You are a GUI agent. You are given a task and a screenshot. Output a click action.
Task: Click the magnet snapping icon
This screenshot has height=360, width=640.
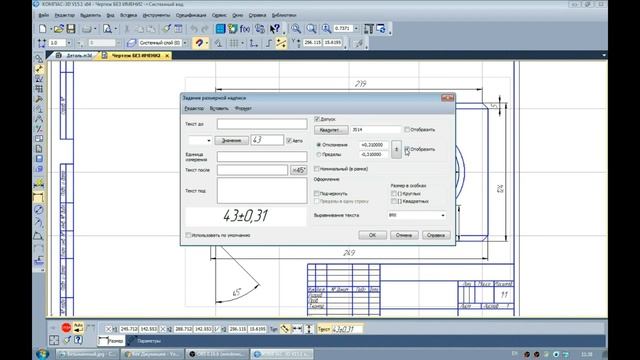tap(199, 42)
